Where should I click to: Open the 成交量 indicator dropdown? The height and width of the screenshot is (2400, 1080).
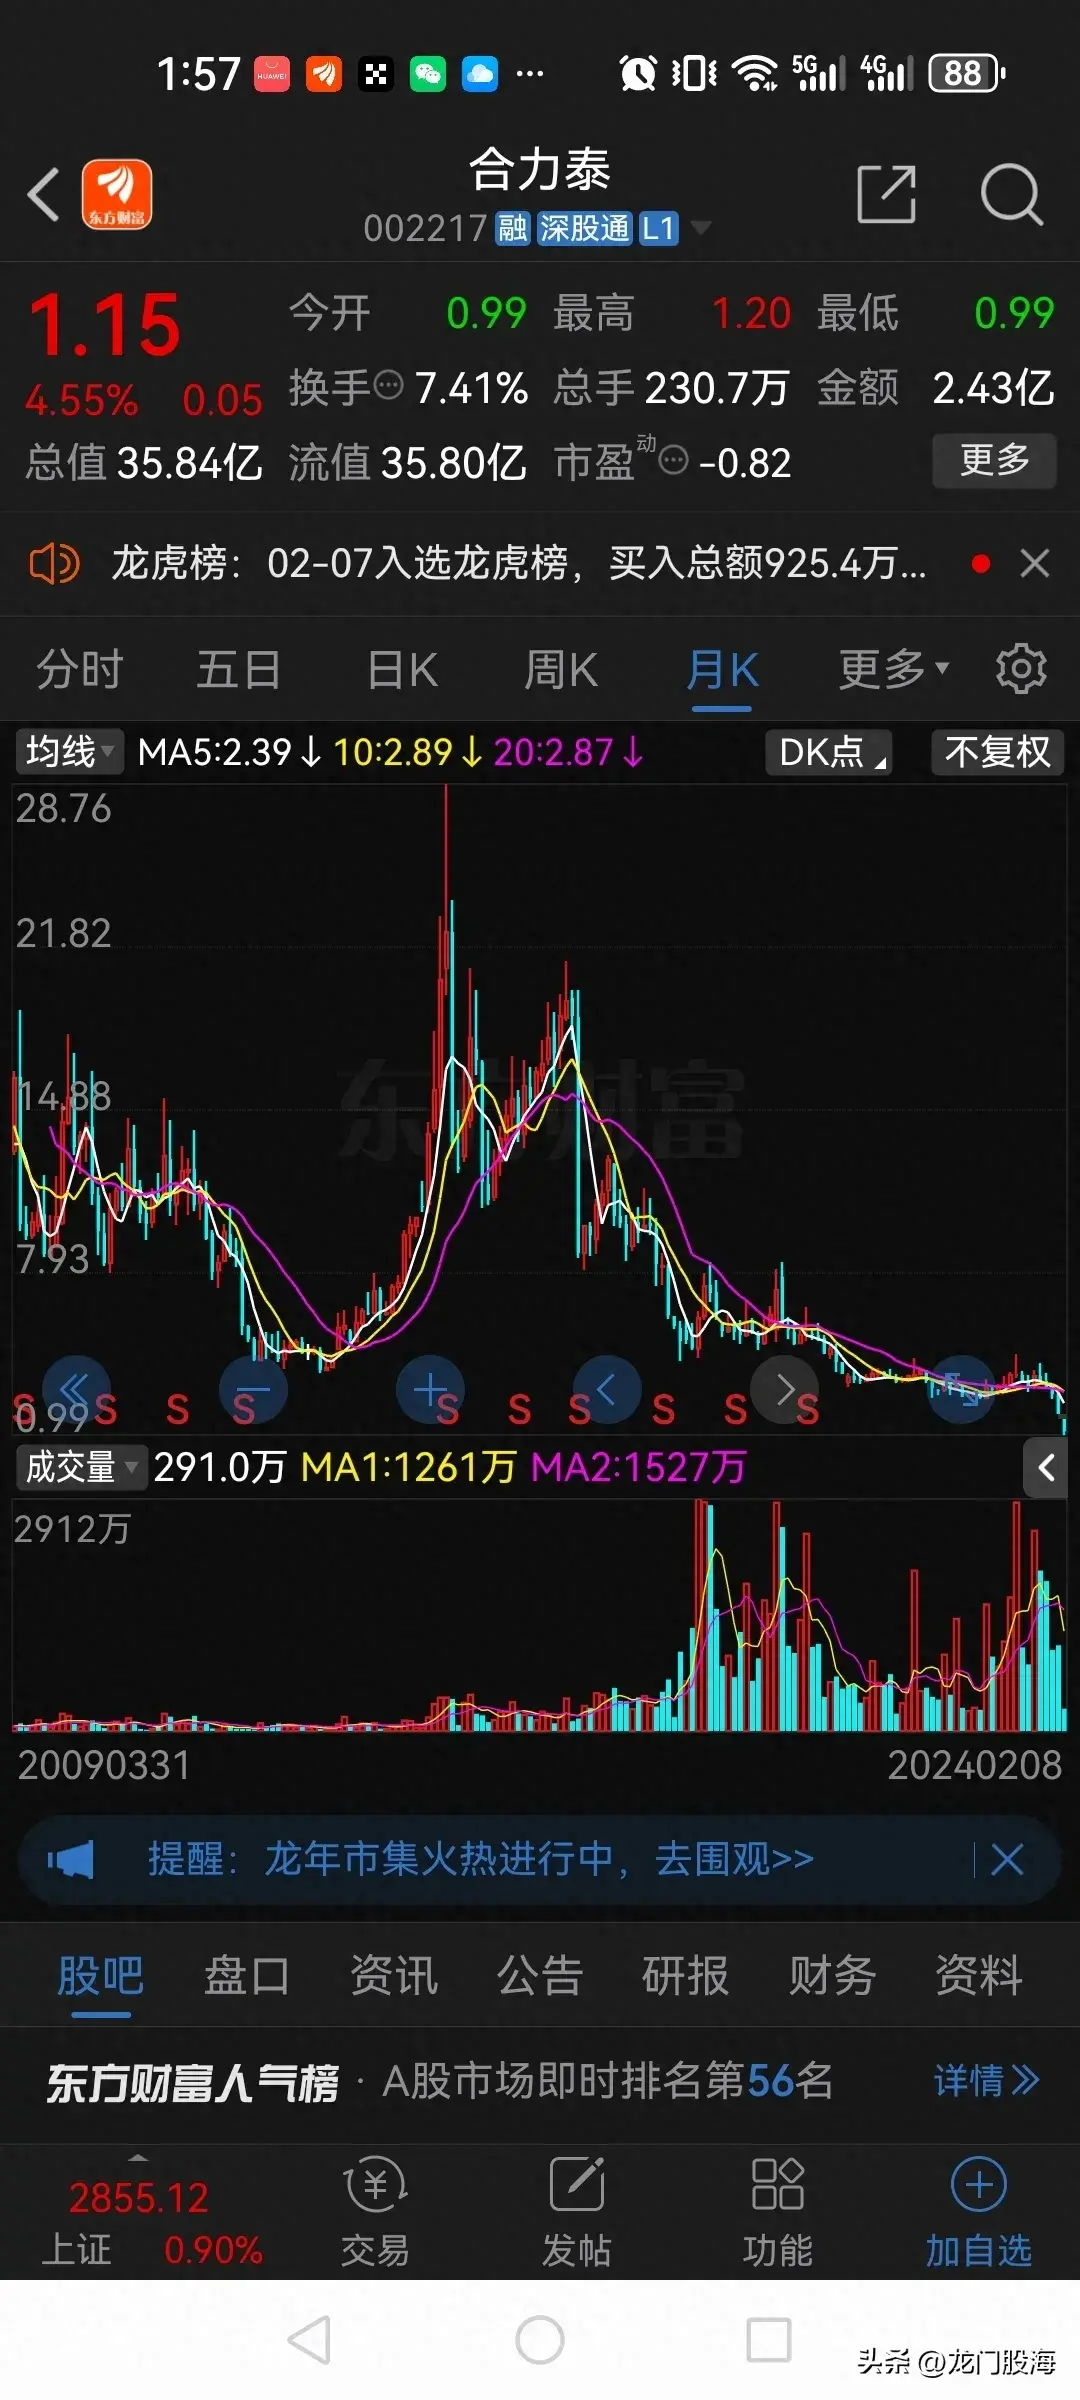point(80,1468)
